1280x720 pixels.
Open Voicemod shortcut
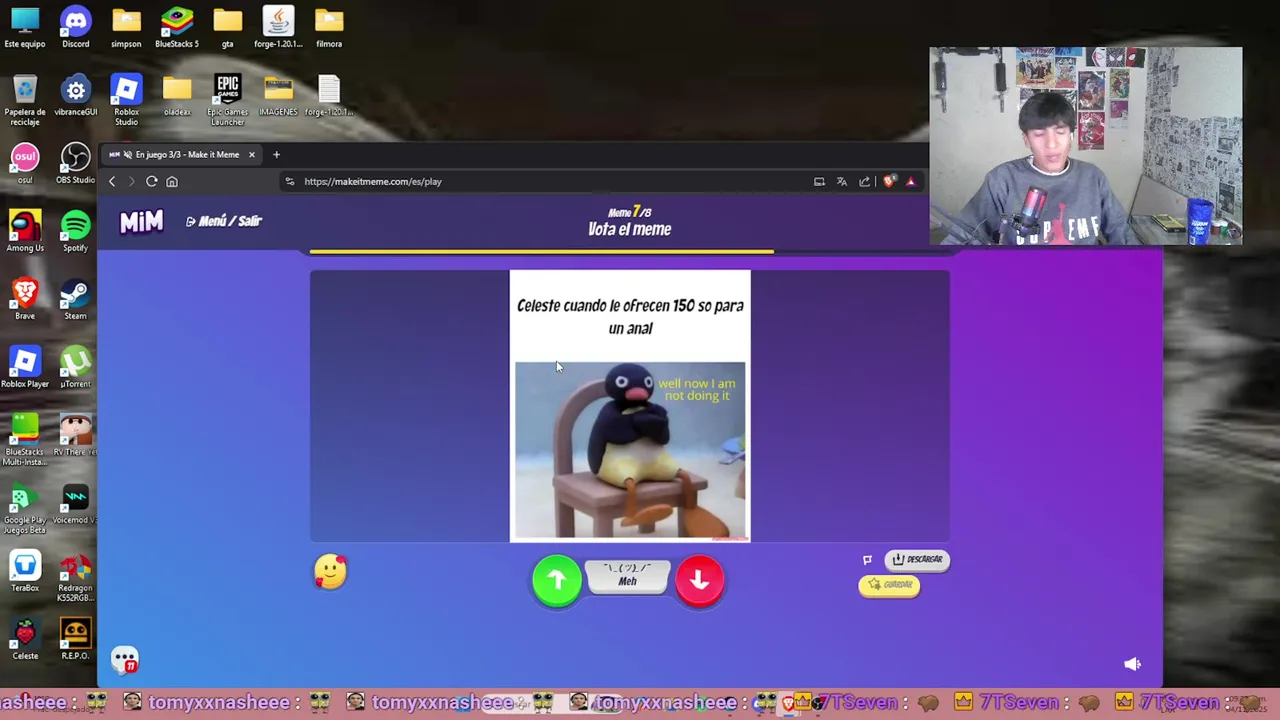point(75,503)
